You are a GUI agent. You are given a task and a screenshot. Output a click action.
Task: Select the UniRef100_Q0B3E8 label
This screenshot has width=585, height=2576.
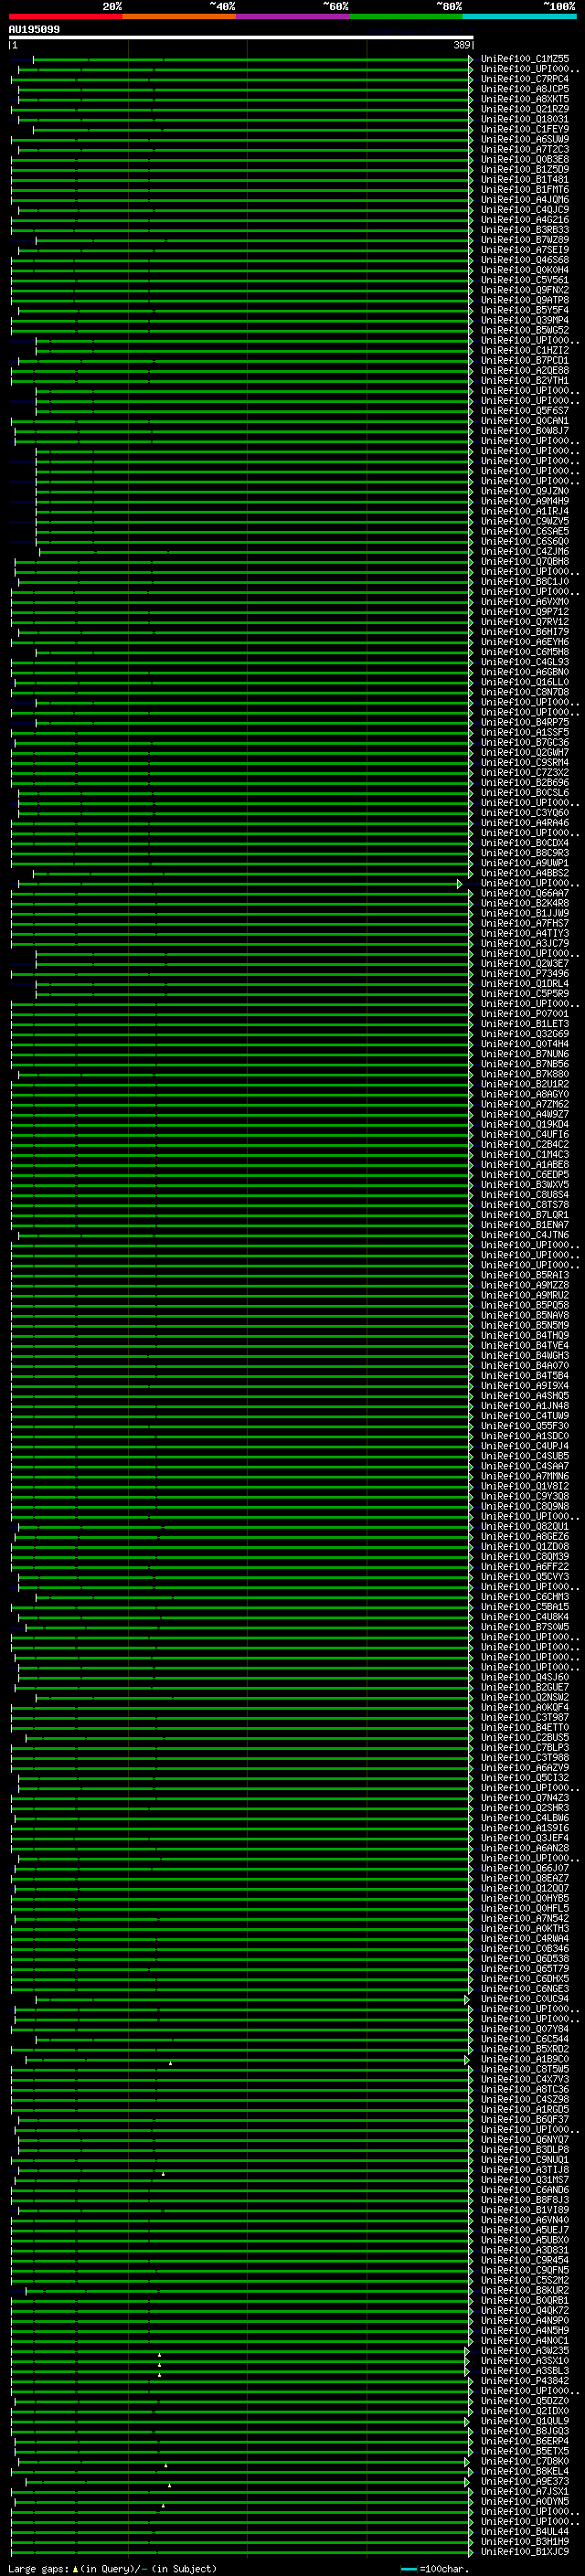[x=525, y=159]
